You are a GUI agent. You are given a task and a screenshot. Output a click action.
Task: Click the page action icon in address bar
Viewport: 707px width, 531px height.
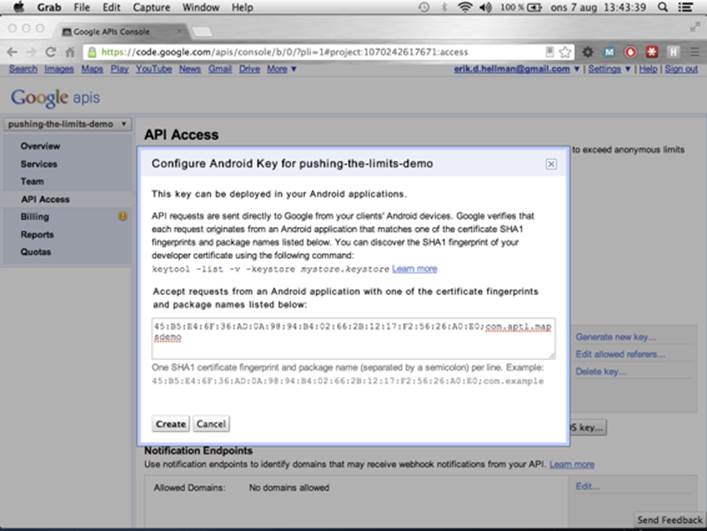(550, 52)
